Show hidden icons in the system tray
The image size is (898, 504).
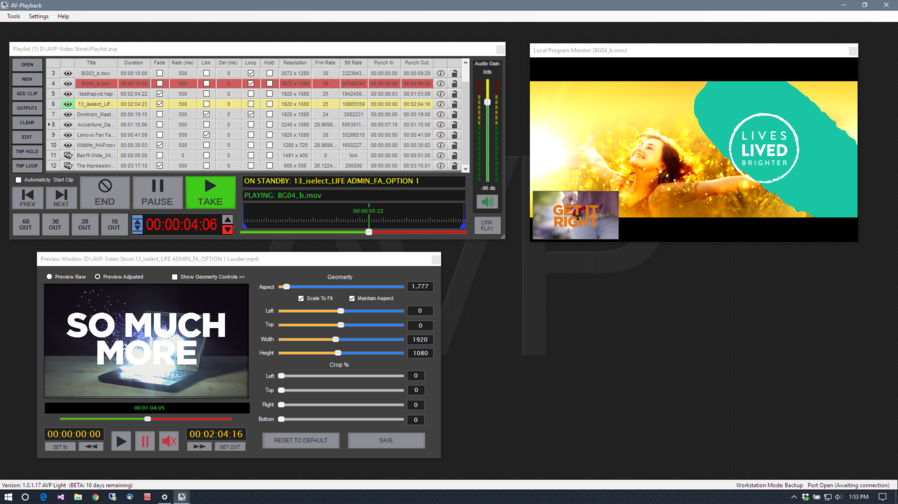(x=794, y=497)
